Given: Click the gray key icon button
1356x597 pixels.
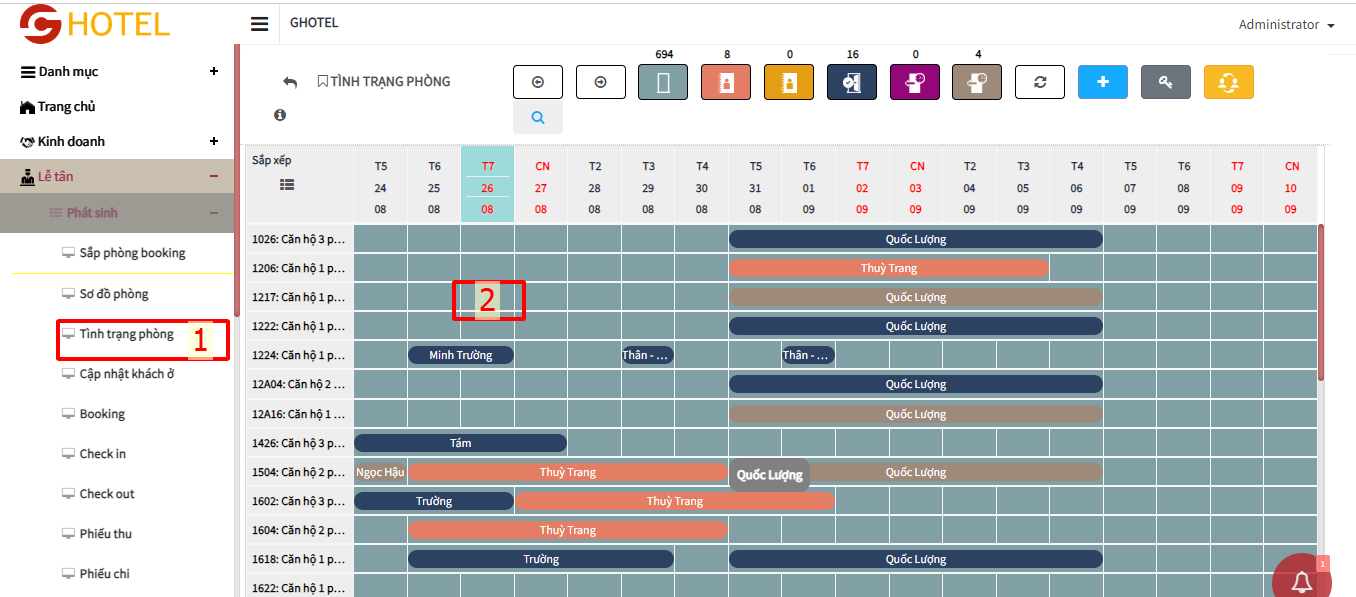Looking at the screenshot, I should (1166, 82).
